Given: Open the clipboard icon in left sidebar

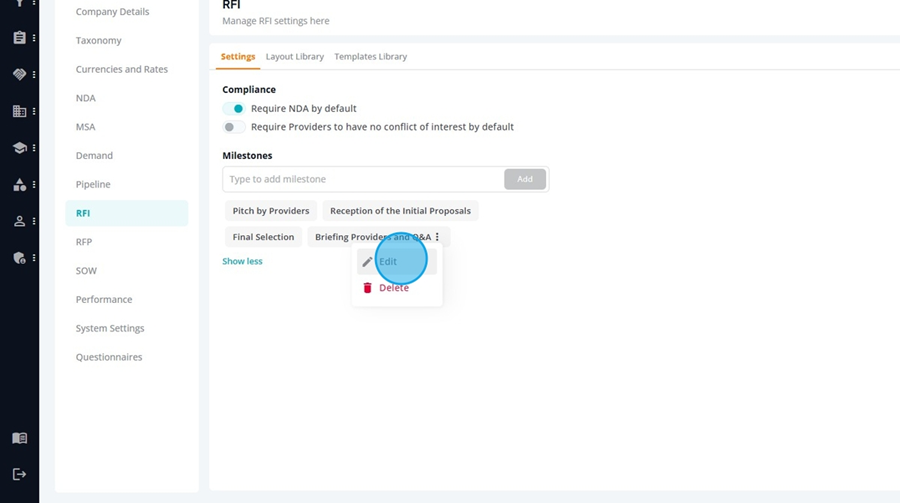Looking at the screenshot, I should click(20, 38).
